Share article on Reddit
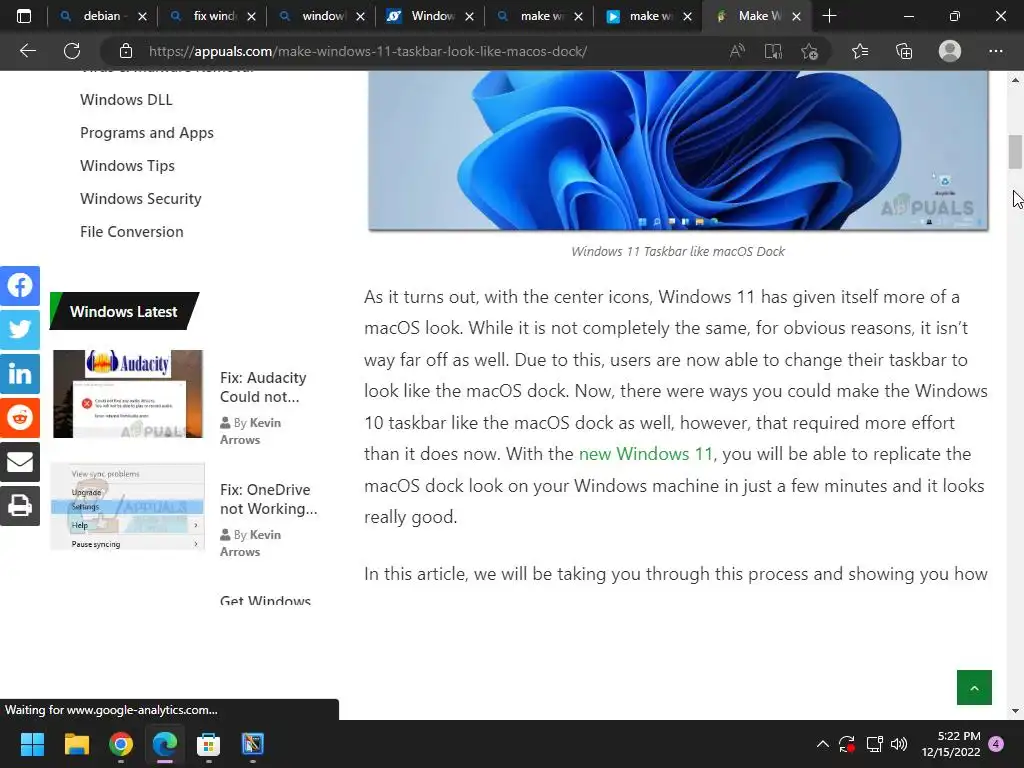Screen dimensions: 1024x768 pos(20,417)
